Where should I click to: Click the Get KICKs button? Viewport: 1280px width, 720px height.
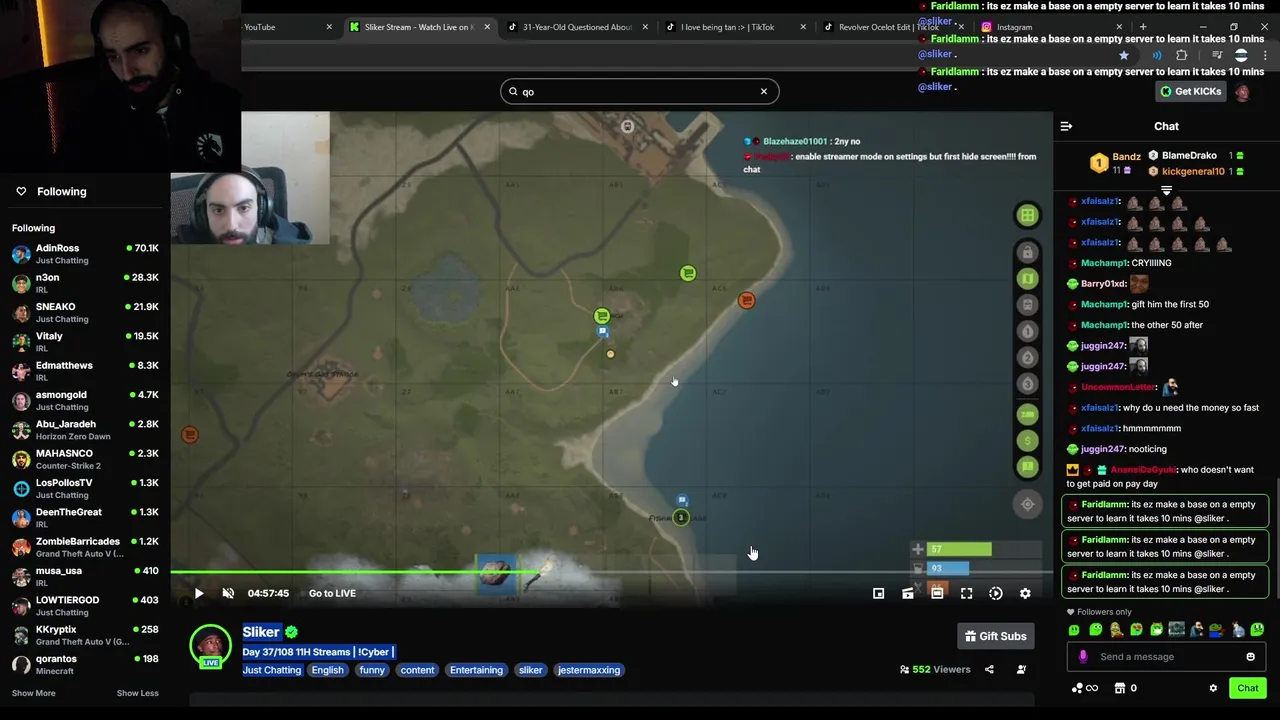tap(1190, 91)
